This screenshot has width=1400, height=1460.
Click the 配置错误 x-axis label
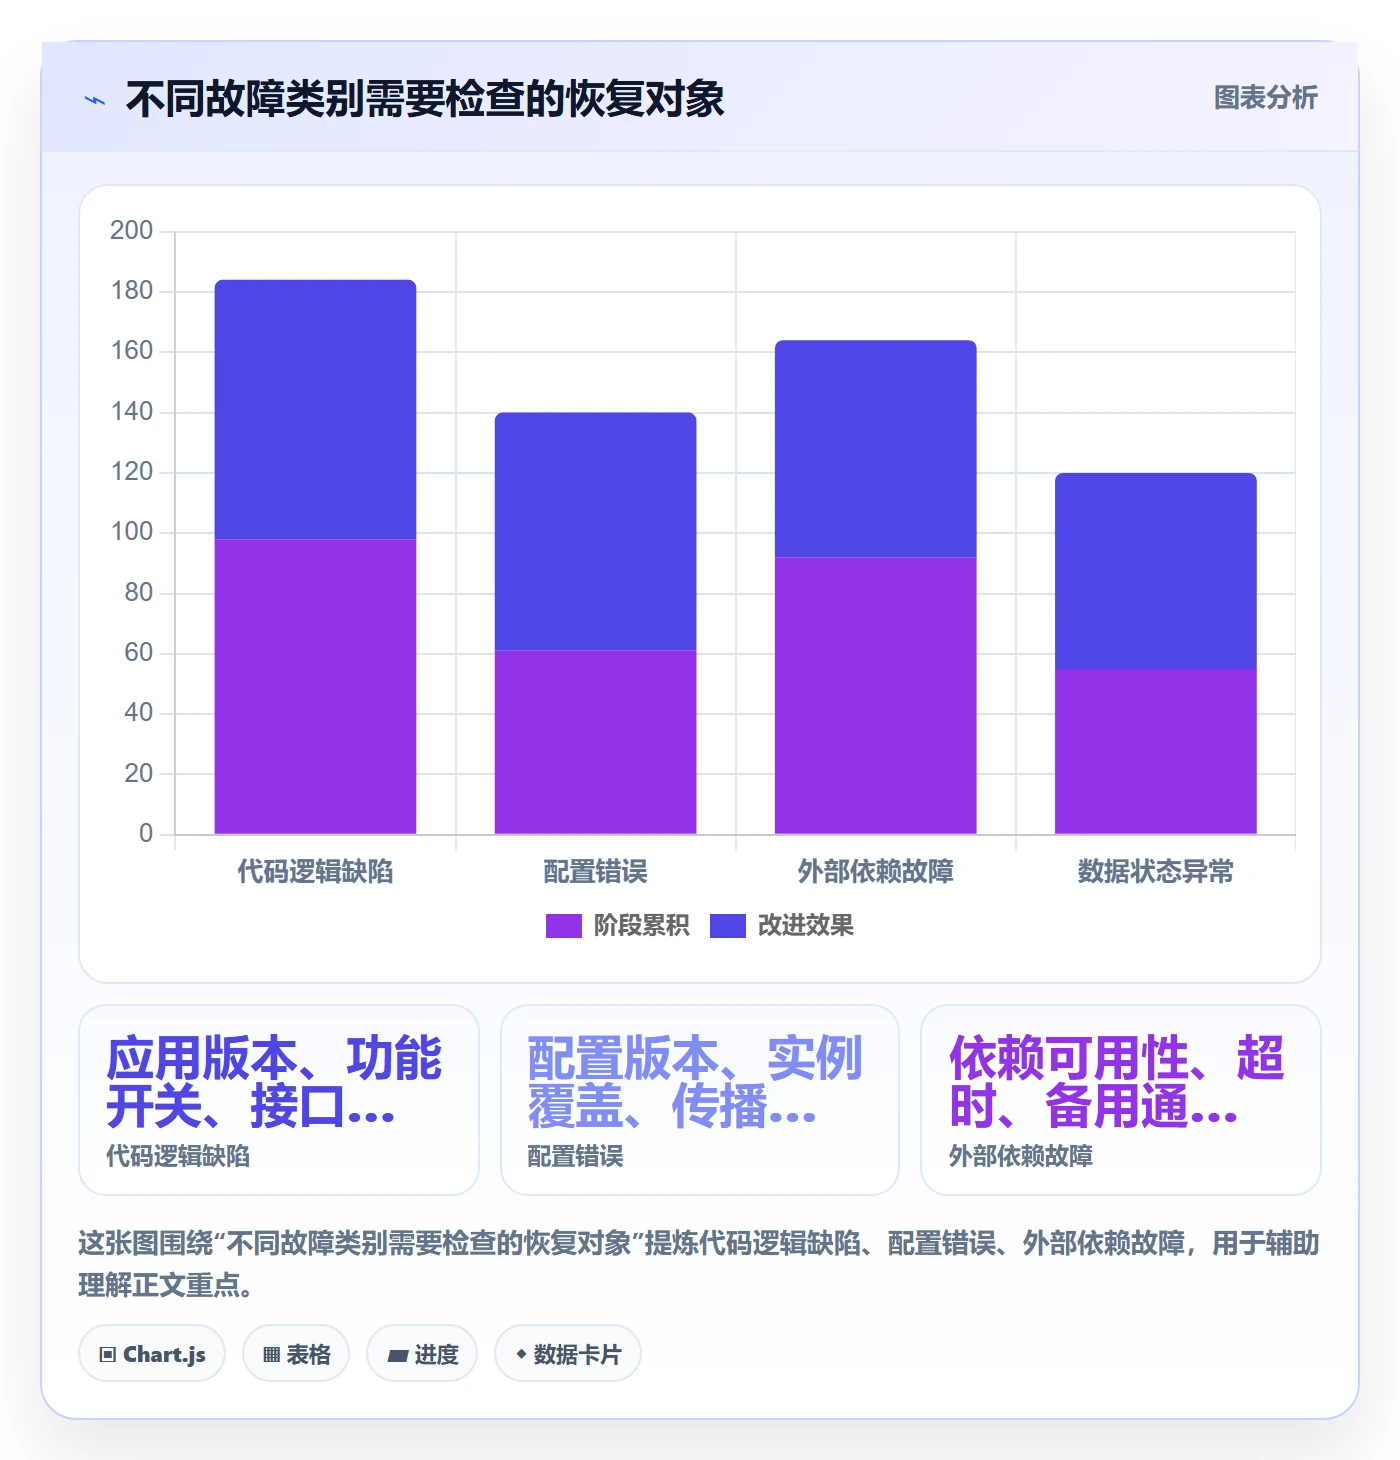tap(595, 872)
